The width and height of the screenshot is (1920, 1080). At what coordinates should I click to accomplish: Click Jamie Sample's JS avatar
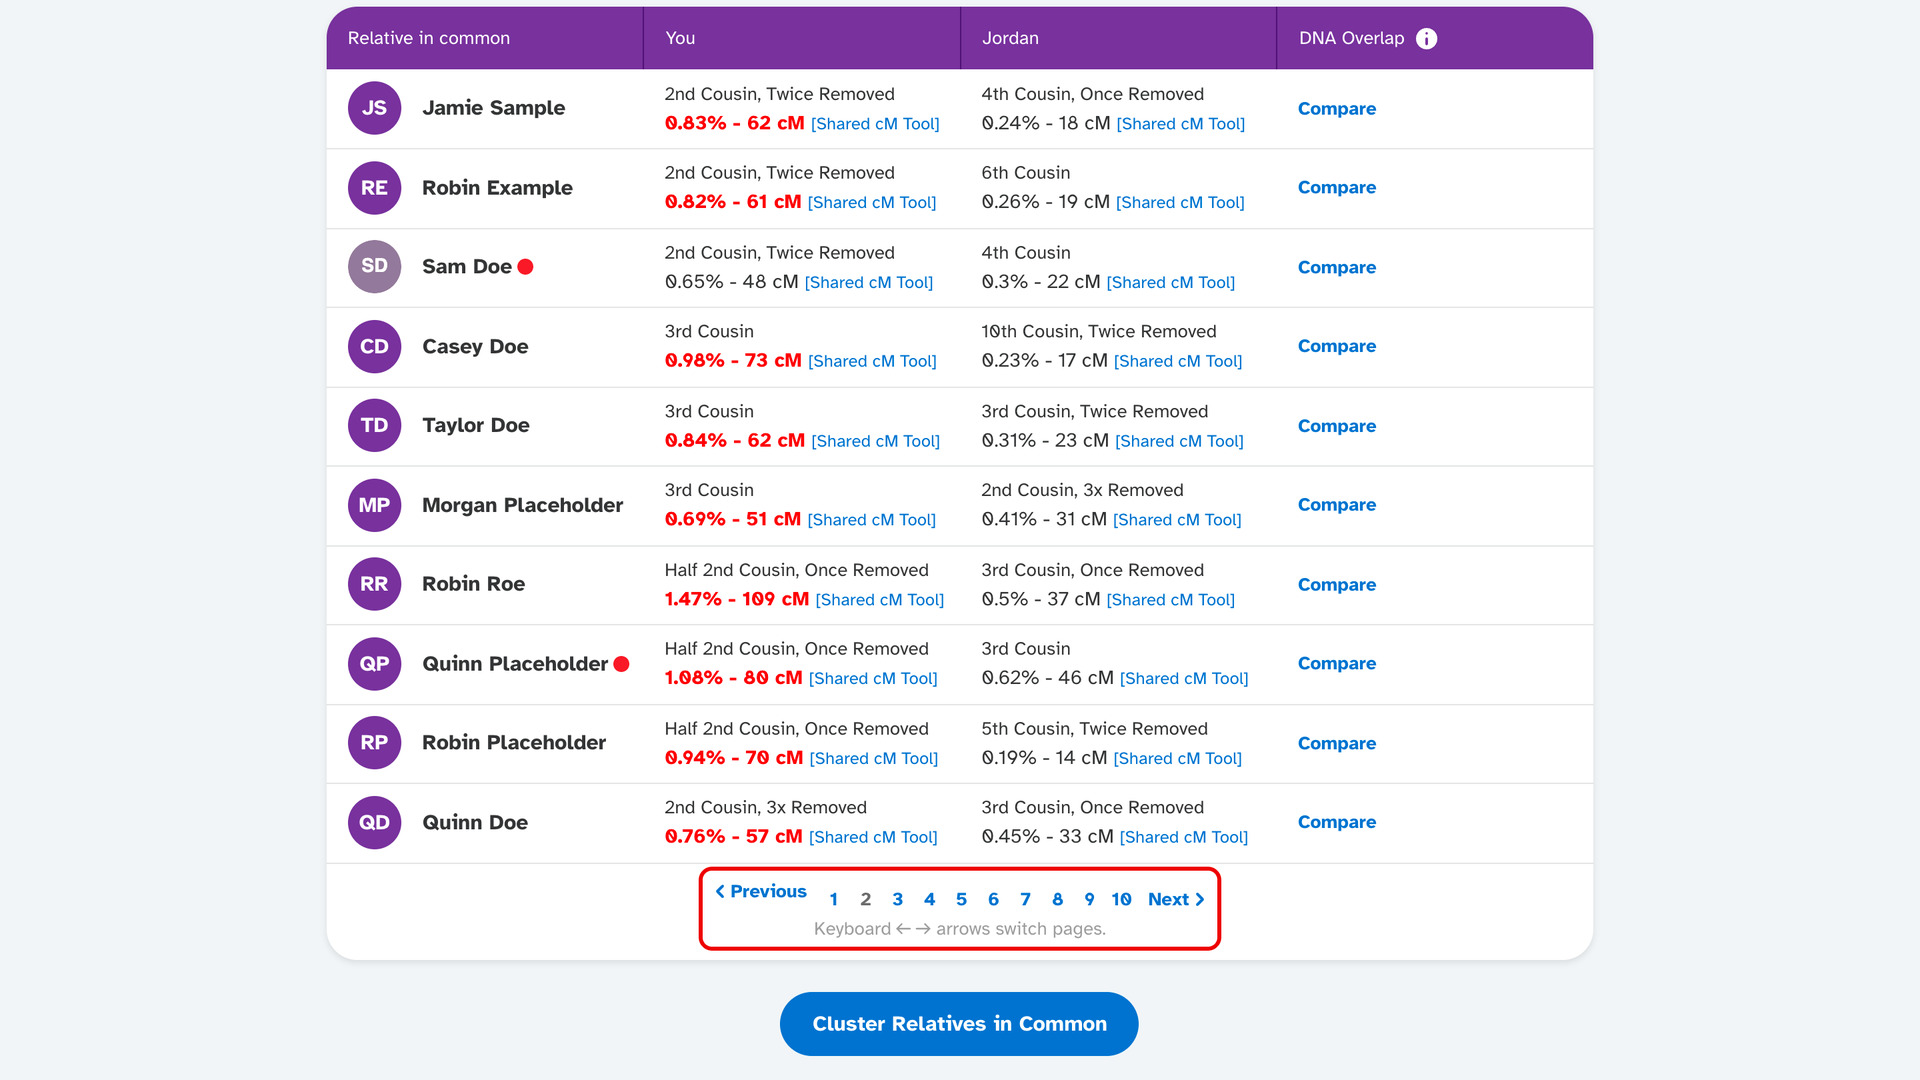pyautogui.click(x=374, y=108)
